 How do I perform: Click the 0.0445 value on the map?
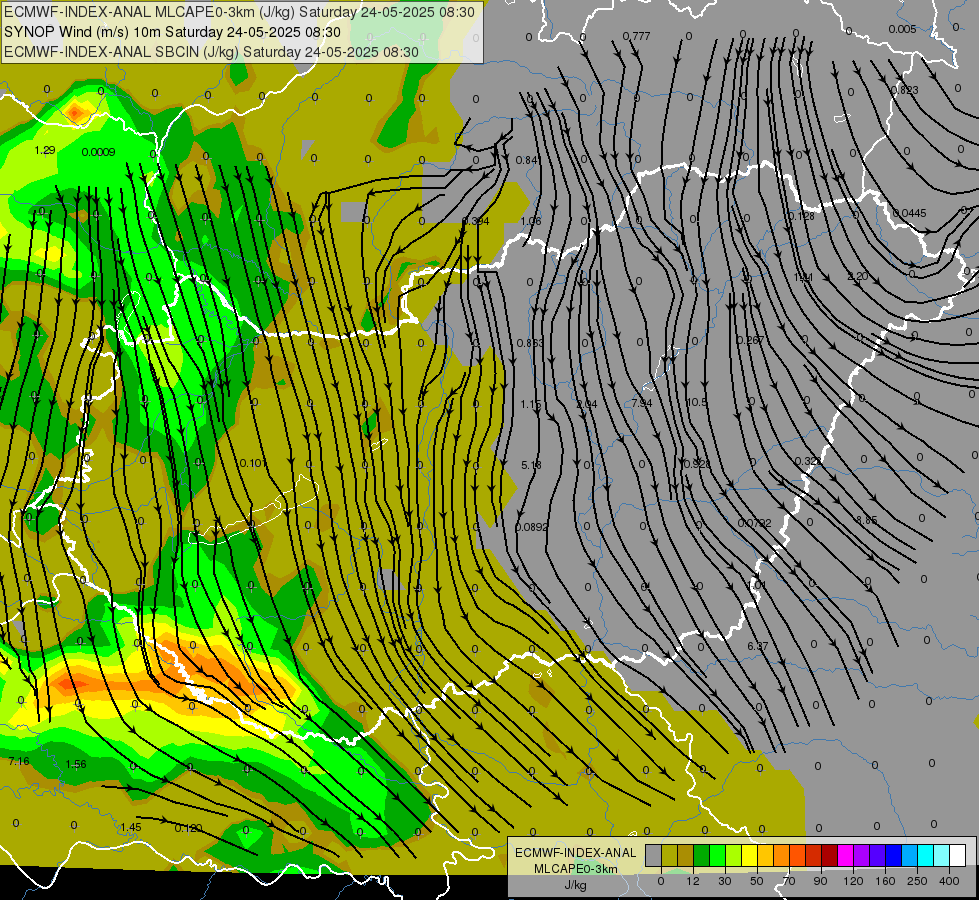[909, 213]
